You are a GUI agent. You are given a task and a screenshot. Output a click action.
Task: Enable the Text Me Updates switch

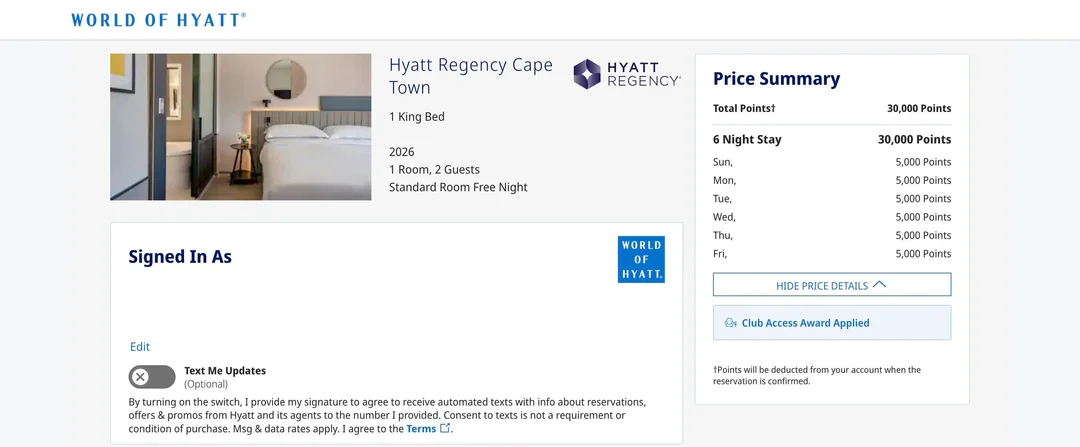tap(152, 377)
